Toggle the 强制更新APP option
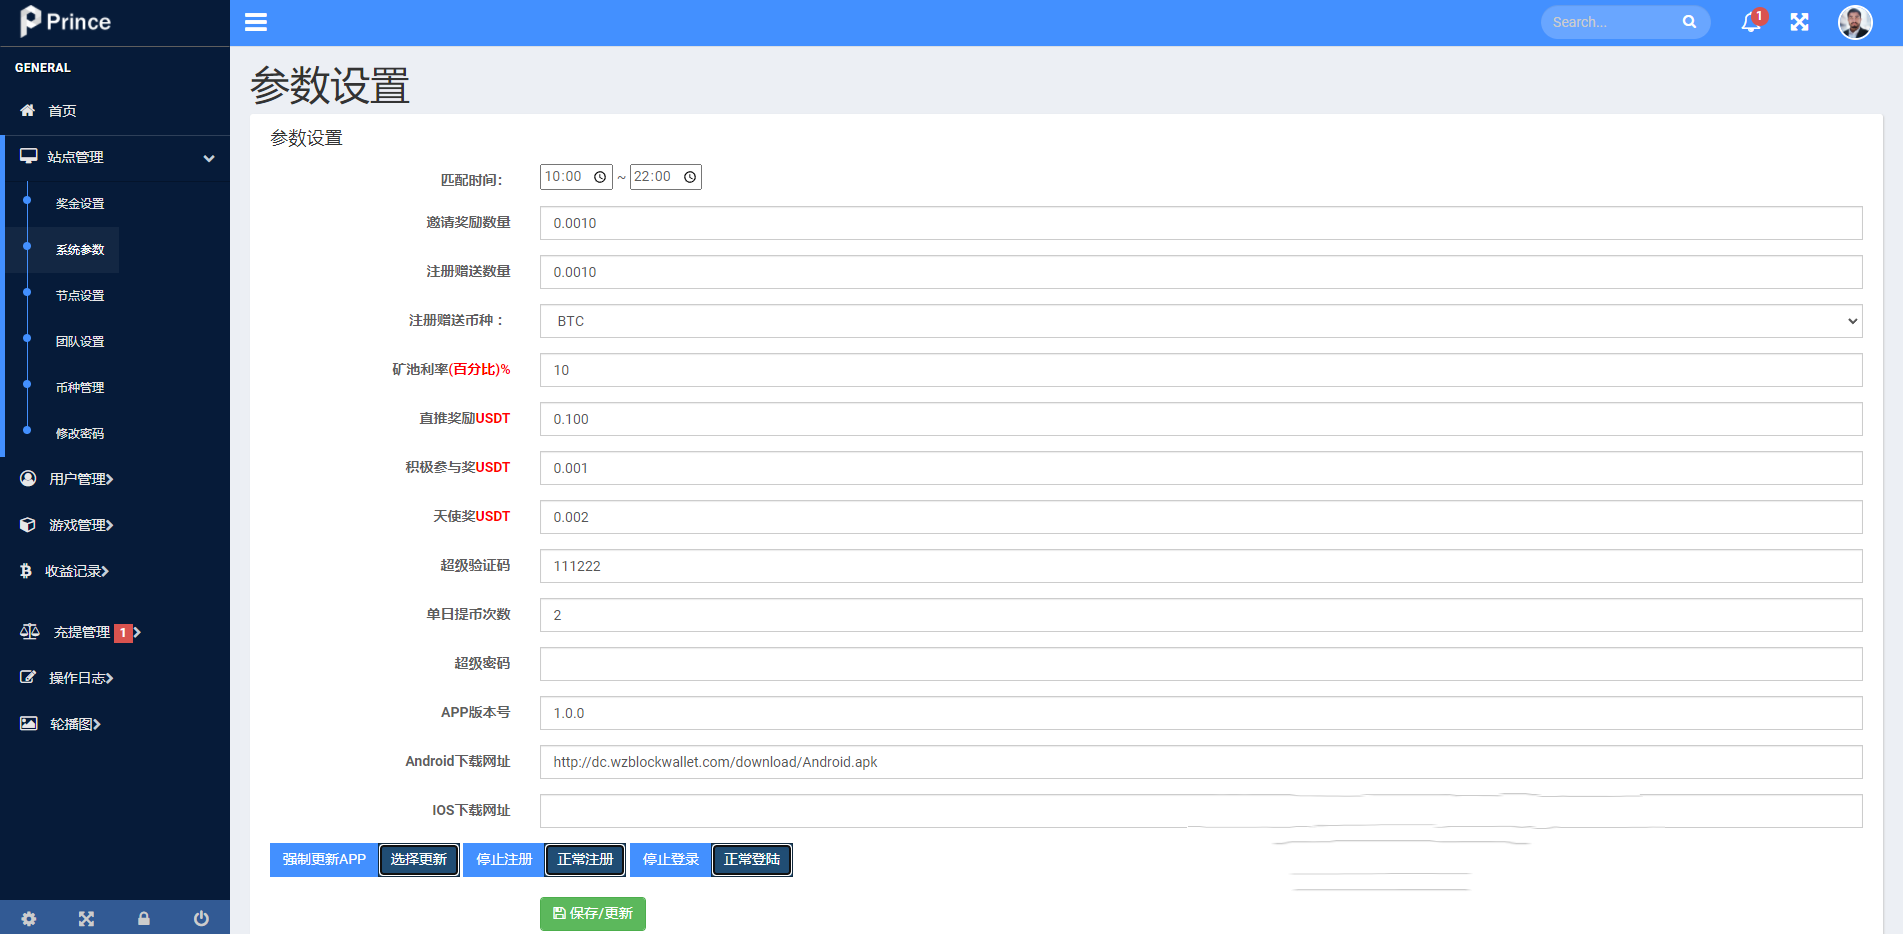 click(324, 860)
